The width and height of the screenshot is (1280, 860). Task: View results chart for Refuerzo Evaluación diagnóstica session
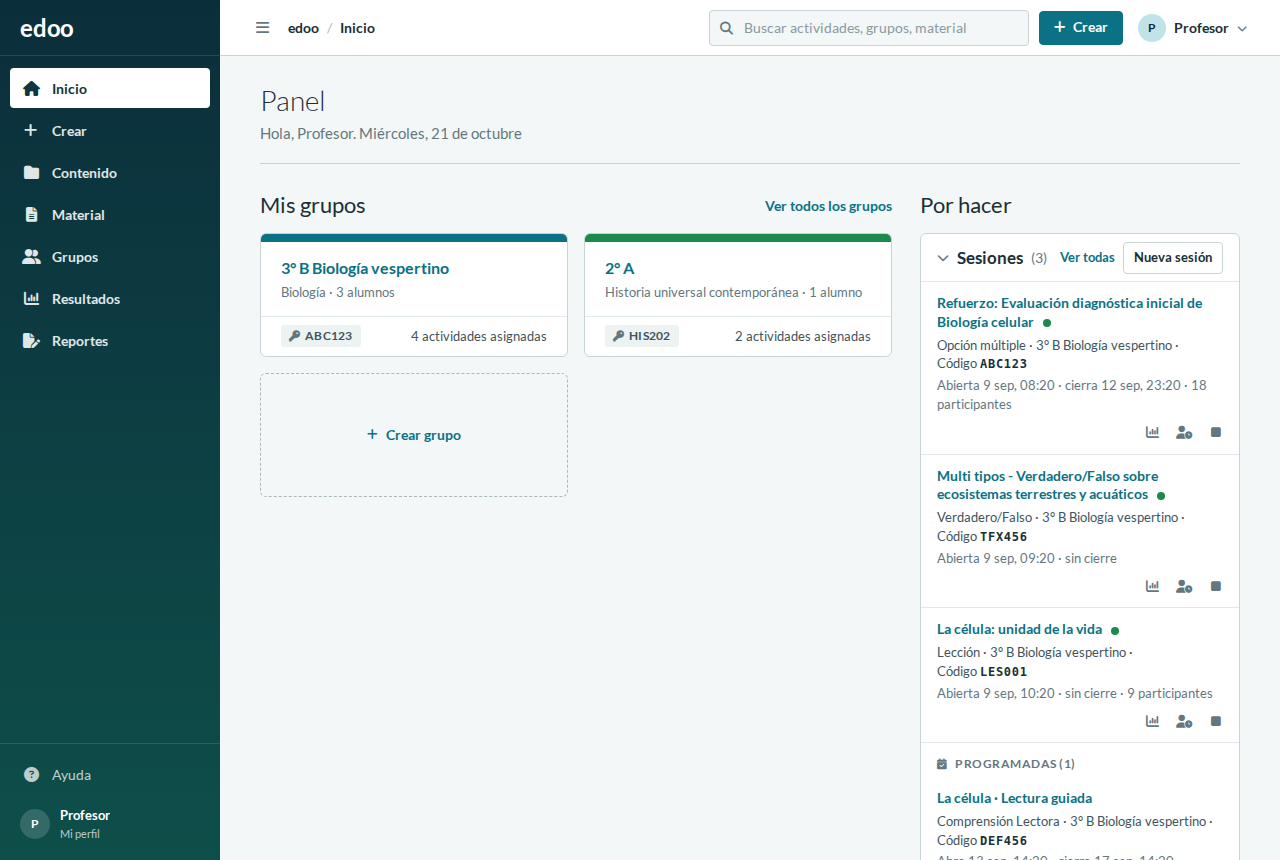(x=1152, y=432)
